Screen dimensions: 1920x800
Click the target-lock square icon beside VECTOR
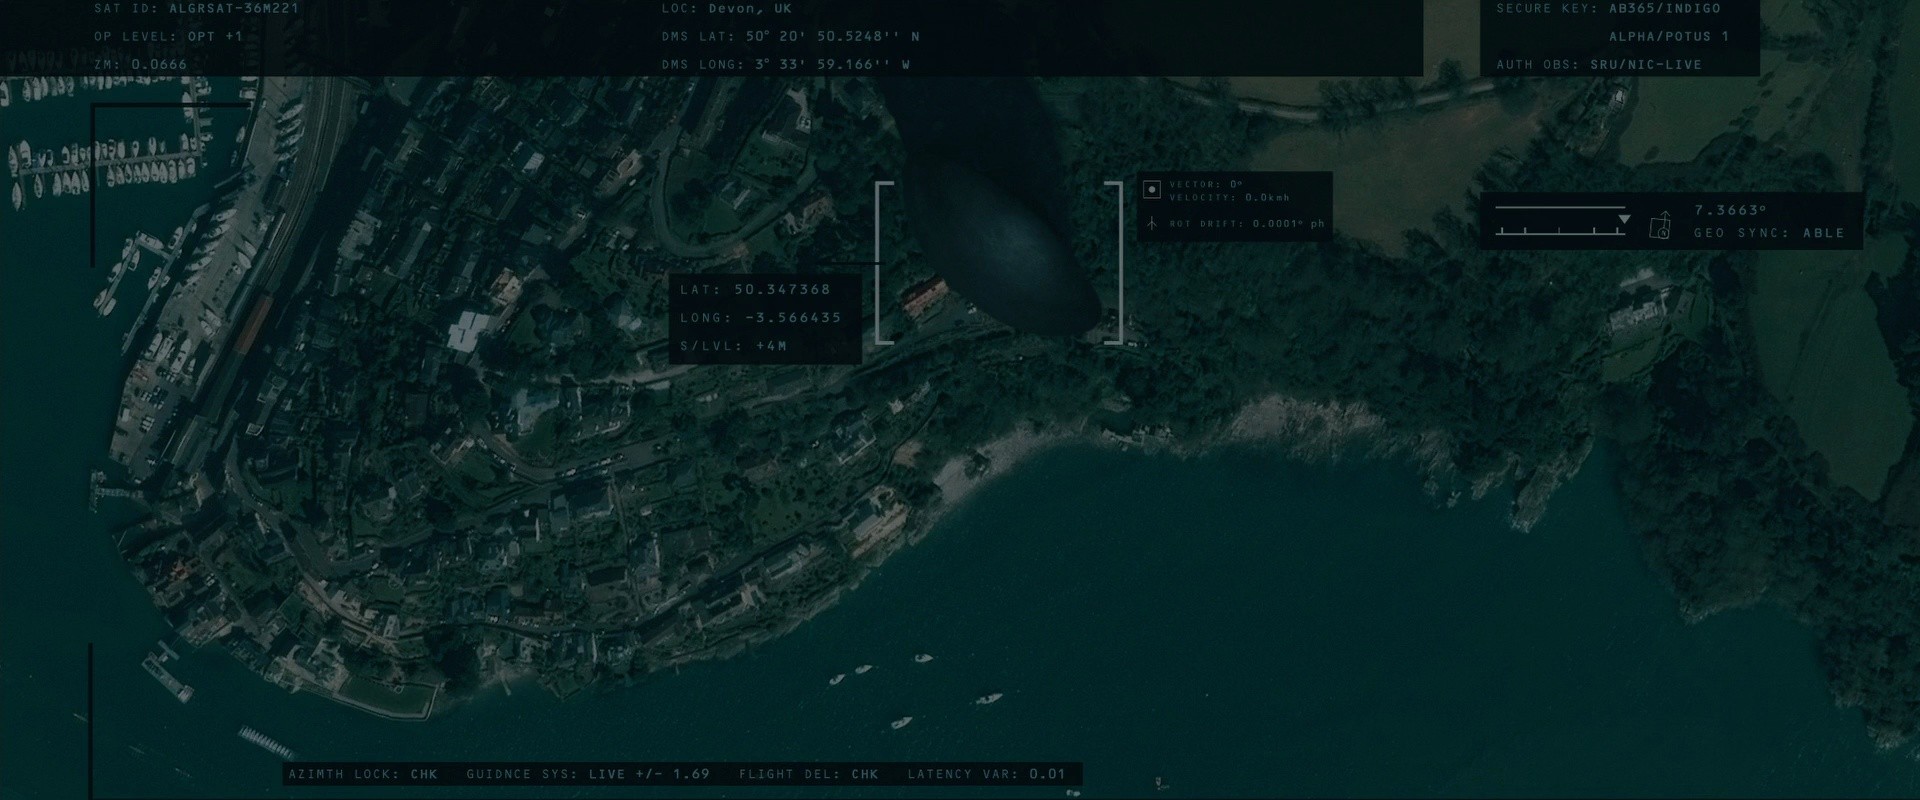1152,189
